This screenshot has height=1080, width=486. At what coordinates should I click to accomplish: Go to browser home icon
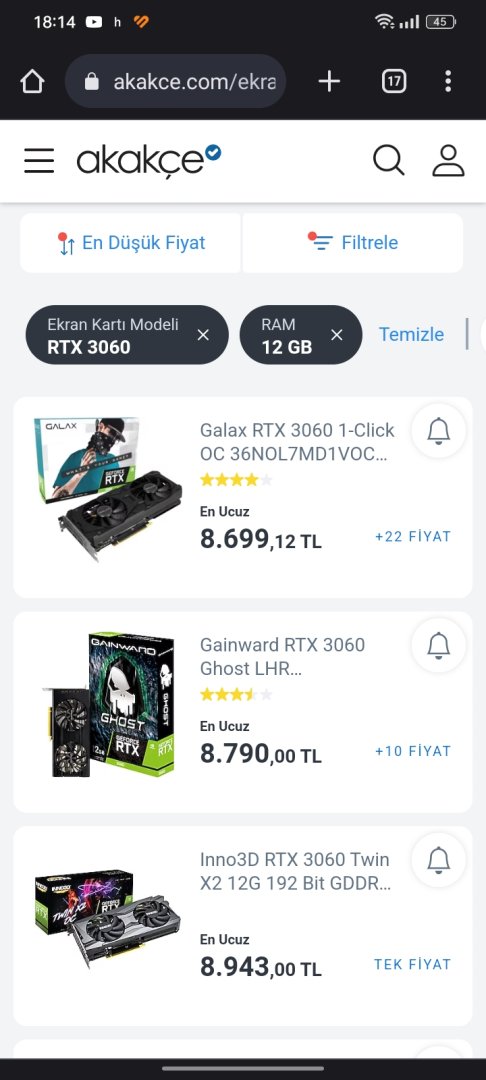tap(32, 81)
